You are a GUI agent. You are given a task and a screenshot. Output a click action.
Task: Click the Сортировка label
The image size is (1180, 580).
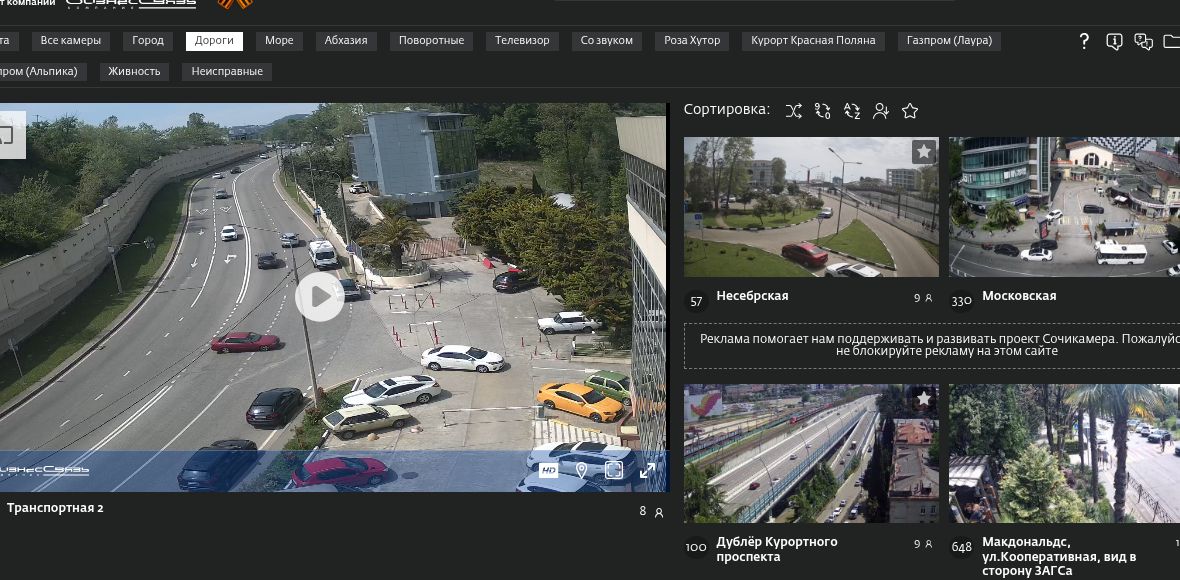727,110
